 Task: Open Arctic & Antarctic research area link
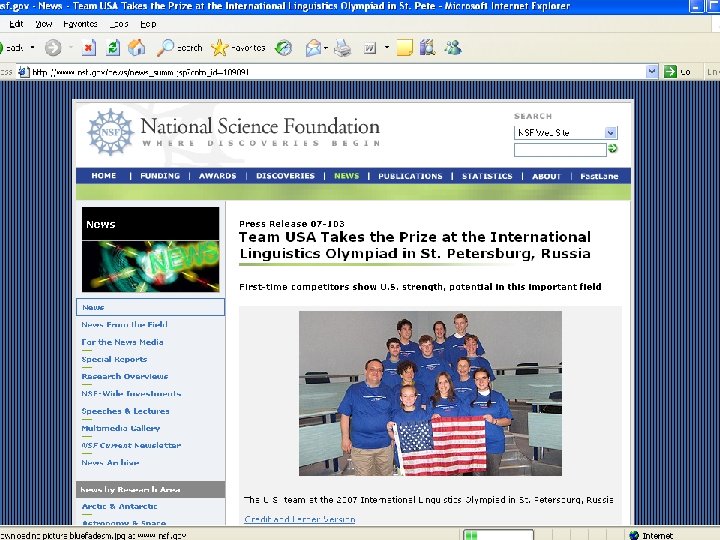(x=119, y=506)
